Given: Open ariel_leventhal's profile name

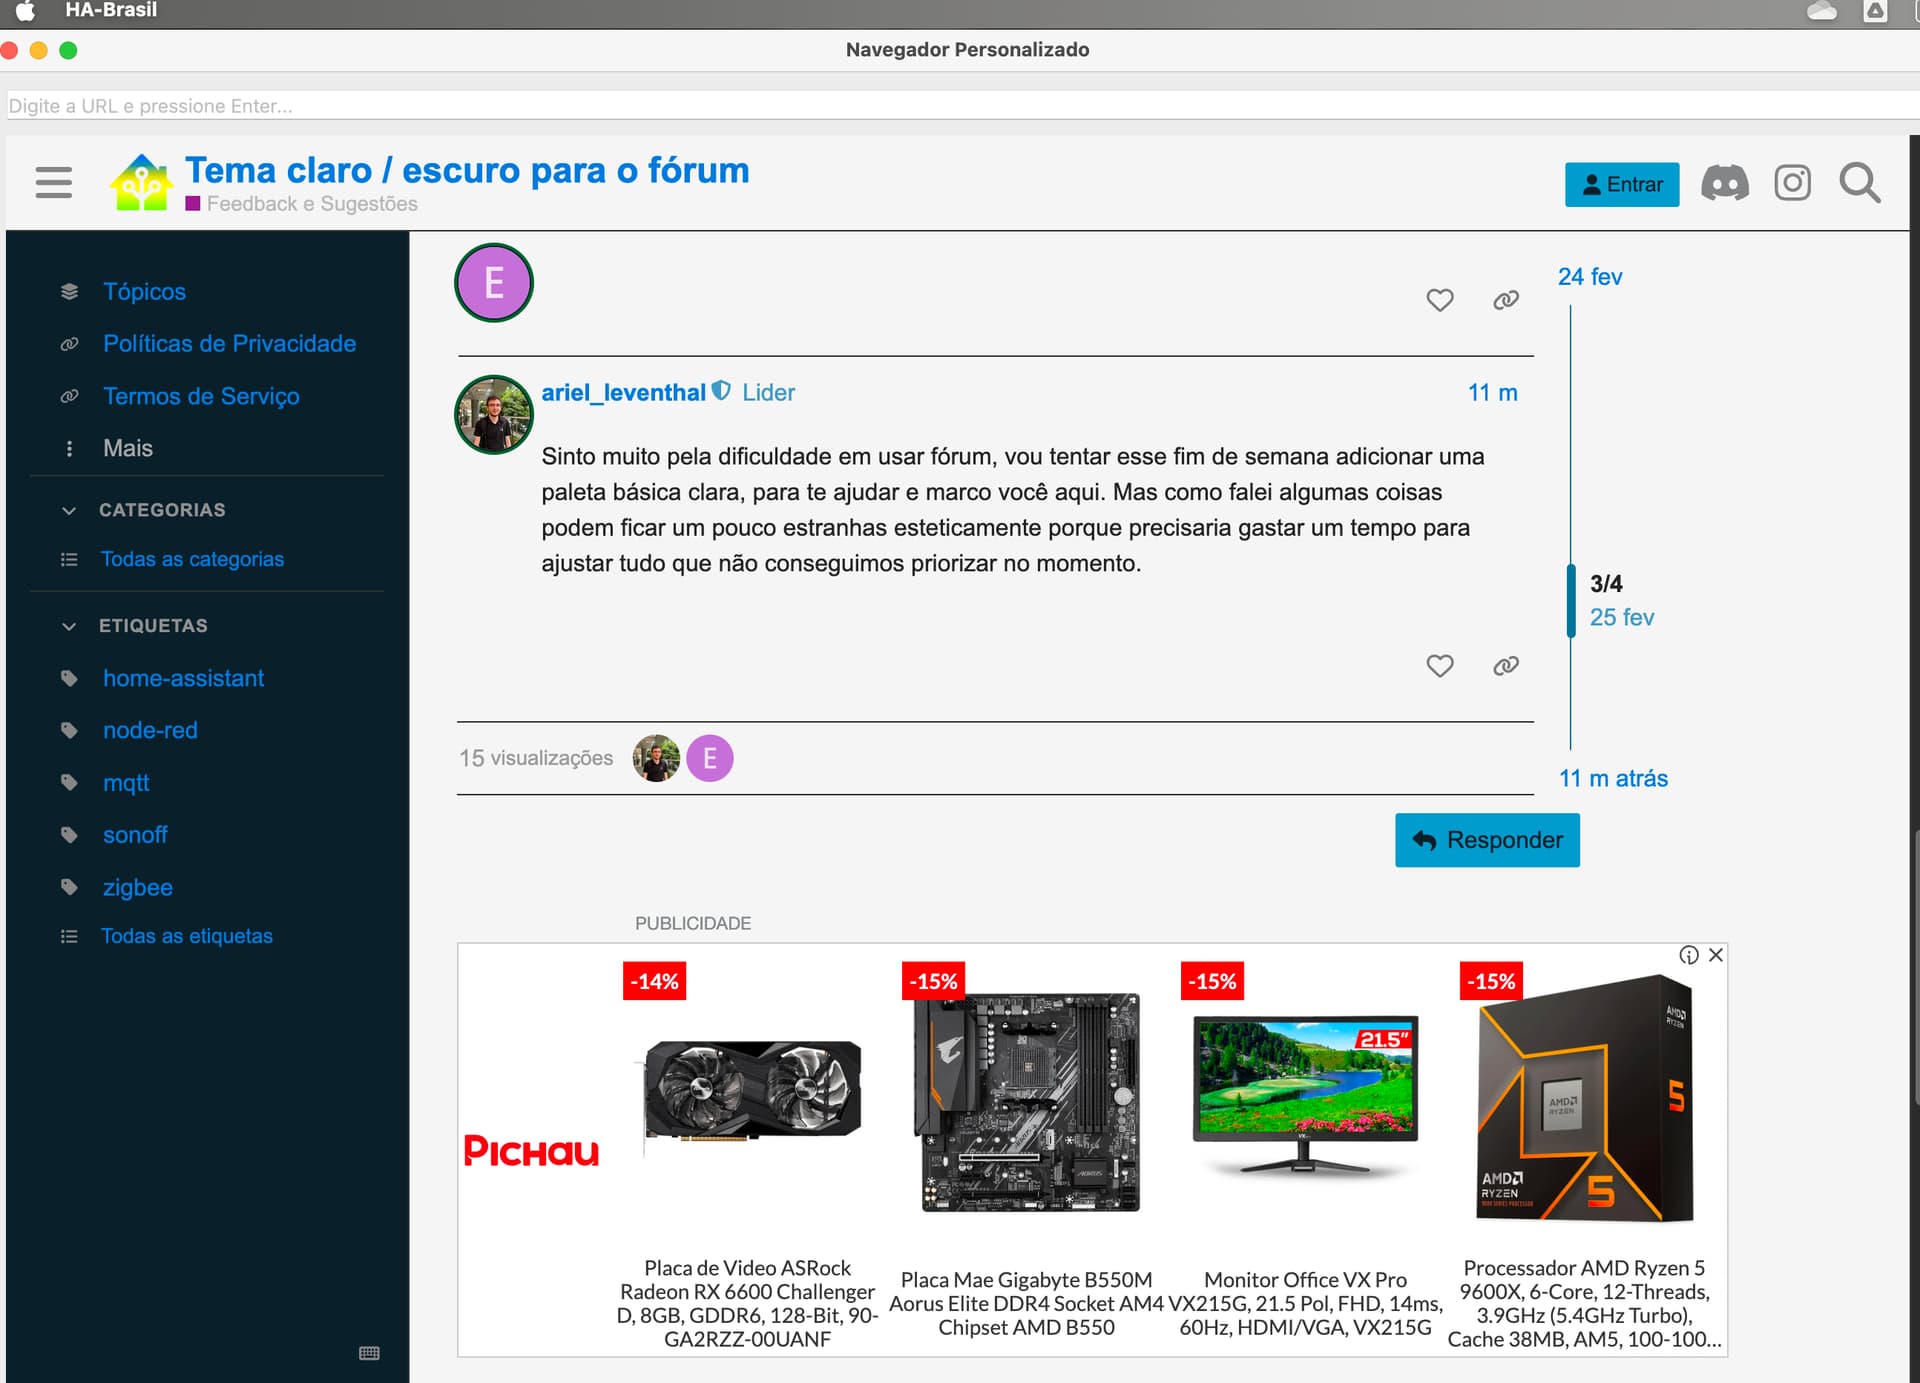Looking at the screenshot, I should coord(623,393).
